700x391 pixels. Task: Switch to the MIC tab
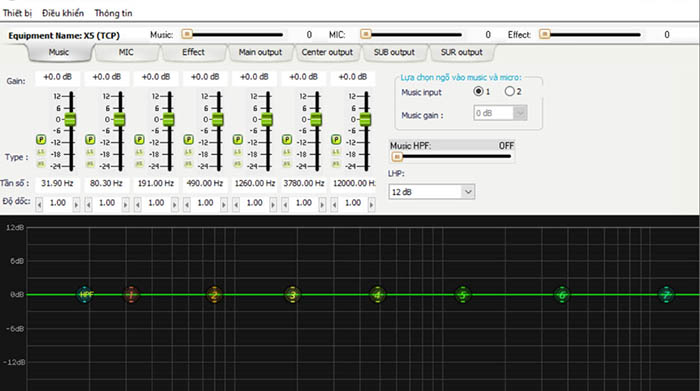tap(126, 52)
